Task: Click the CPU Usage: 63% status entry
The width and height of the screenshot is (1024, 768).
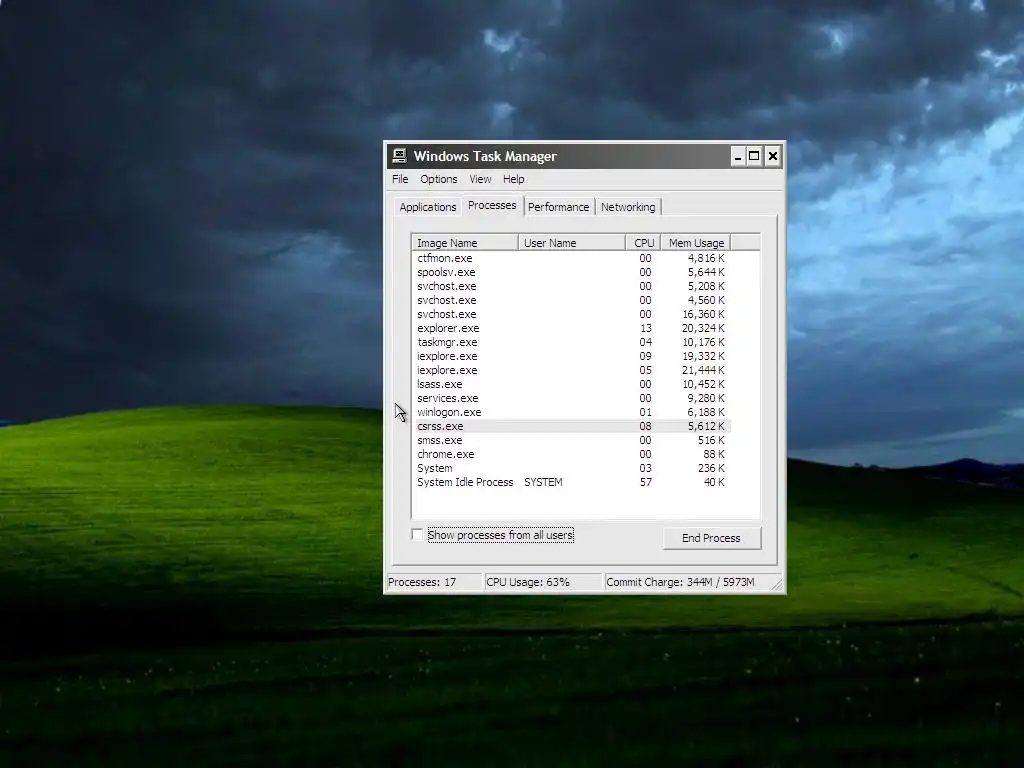Action: tap(543, 582)
